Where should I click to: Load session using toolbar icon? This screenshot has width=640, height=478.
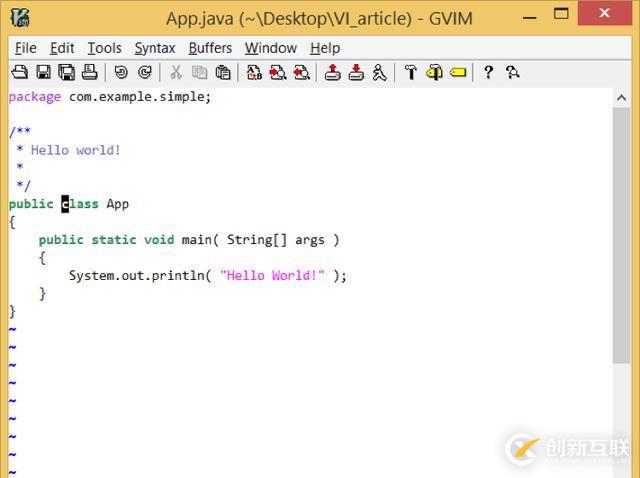332,72
